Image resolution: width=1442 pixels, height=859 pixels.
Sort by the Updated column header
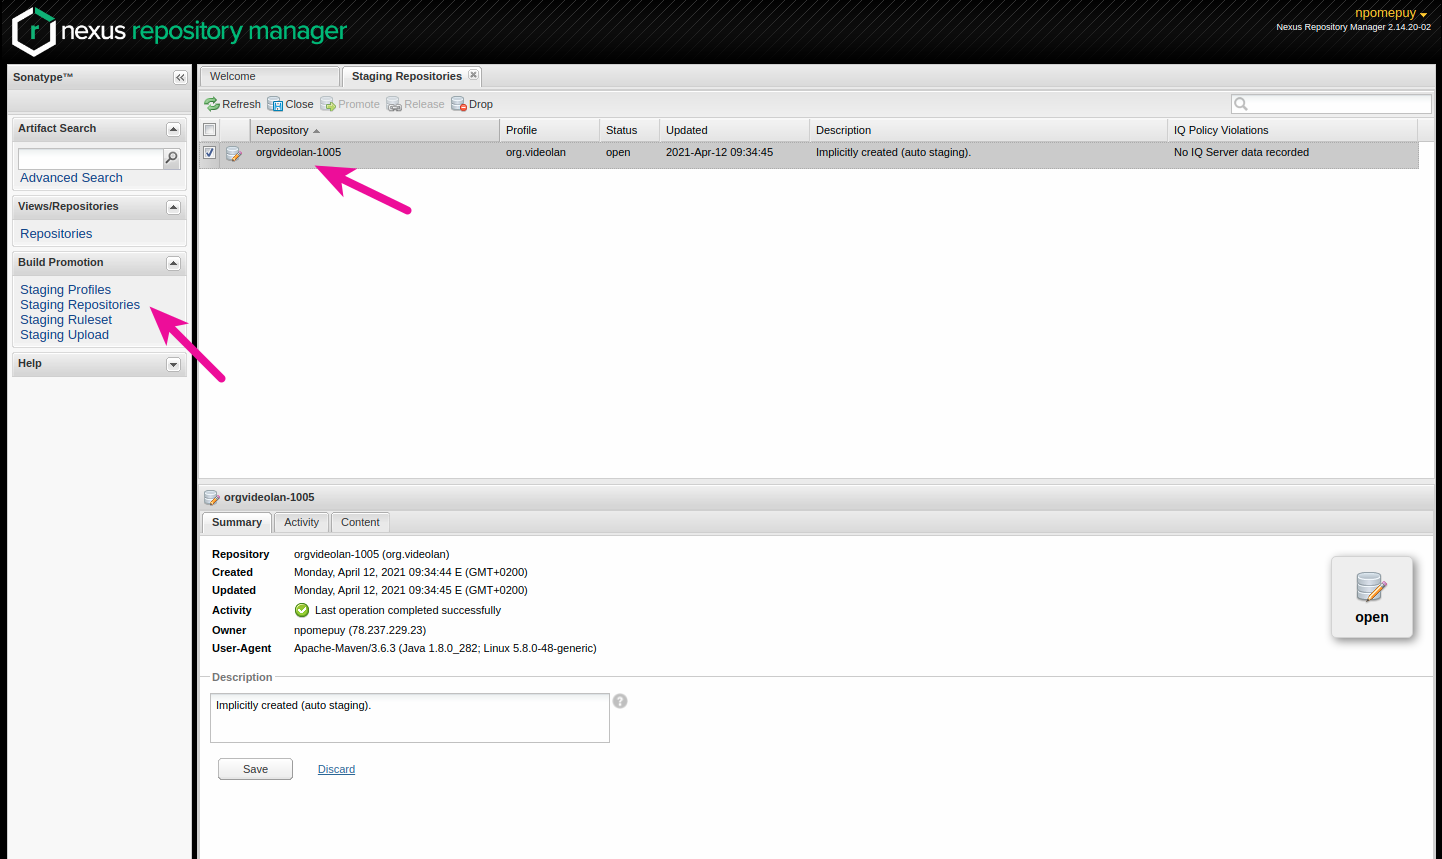(x=734, y=130)
